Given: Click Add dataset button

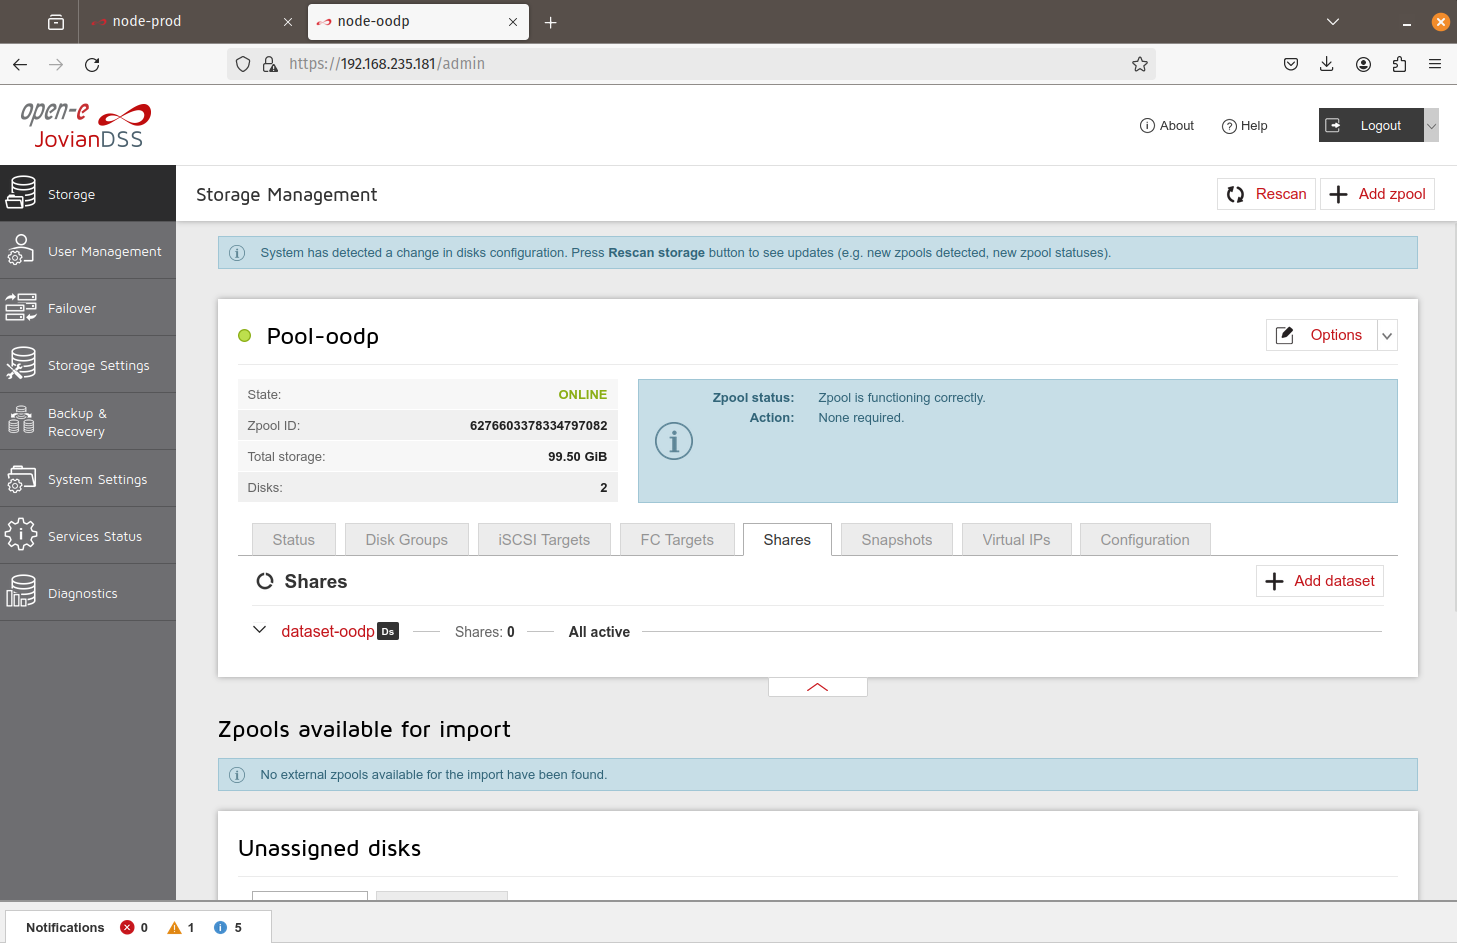Looking at the screenshot, I should (1320, 581).
